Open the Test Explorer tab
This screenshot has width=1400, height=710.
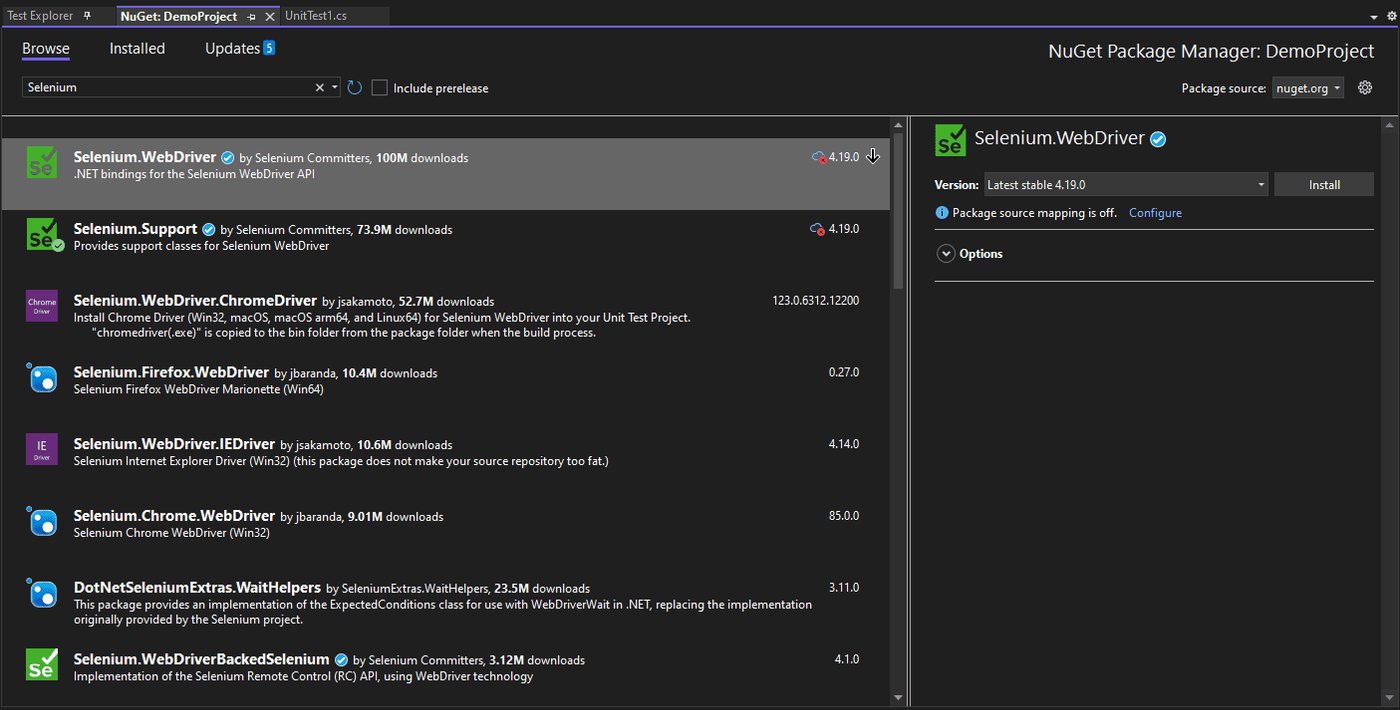tap(40, 16)
